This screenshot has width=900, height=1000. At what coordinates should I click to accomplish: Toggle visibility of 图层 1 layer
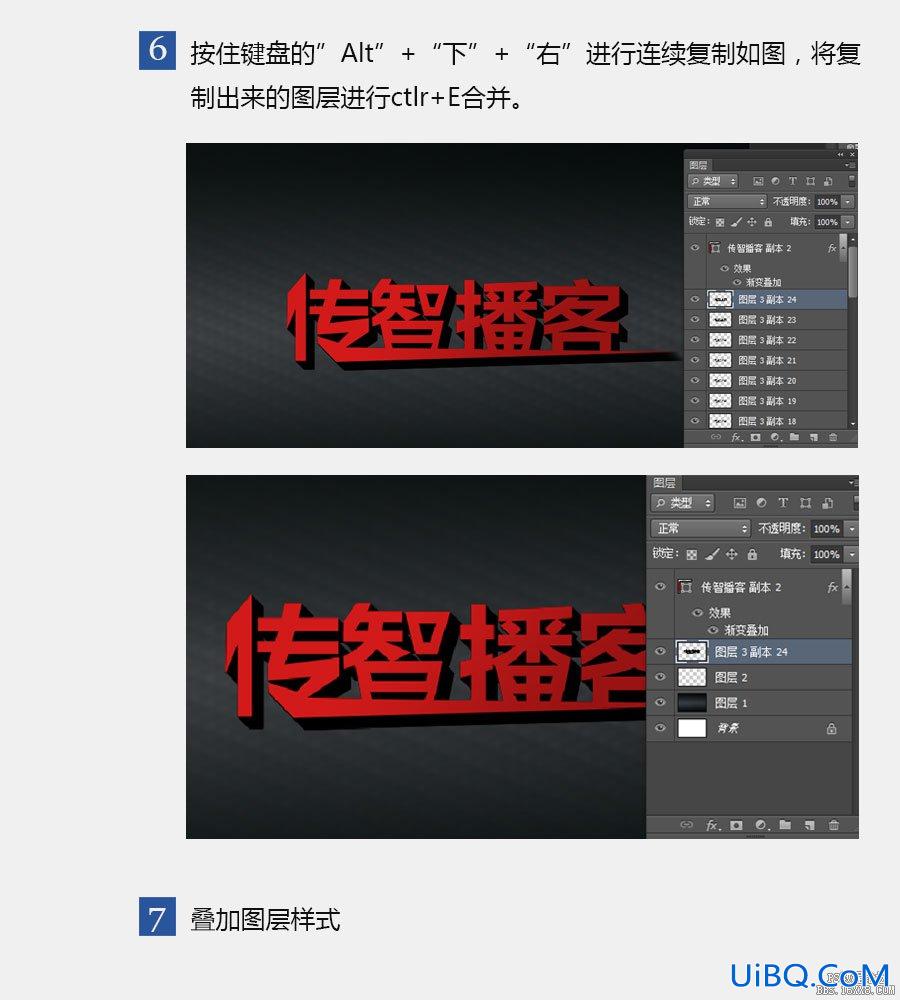661,702
